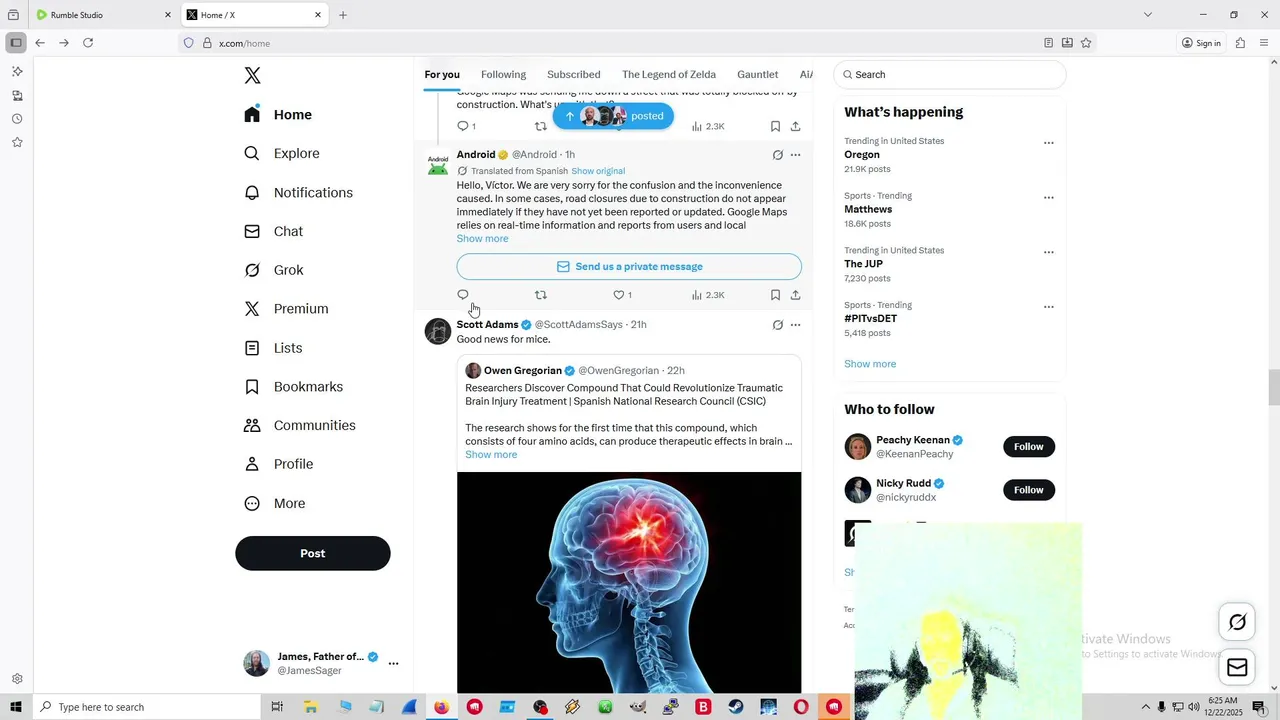This screenshot has width=1280, height=720.
Task: Open Profile in the sidebar
Action: pyautogui.click(x=278, y=465)
